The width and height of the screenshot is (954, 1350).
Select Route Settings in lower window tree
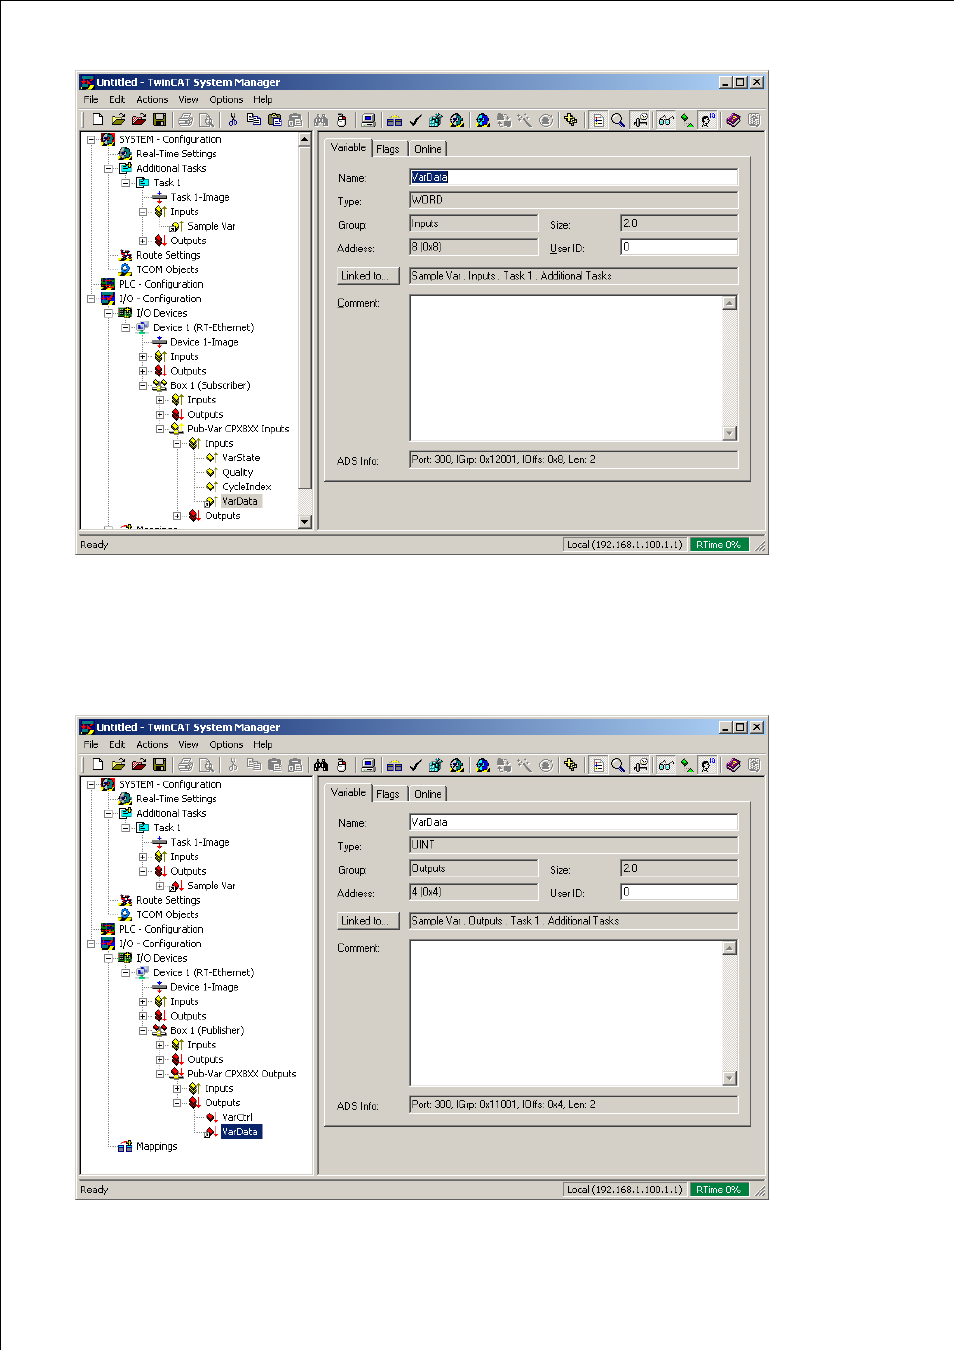[x=168, y=901]
